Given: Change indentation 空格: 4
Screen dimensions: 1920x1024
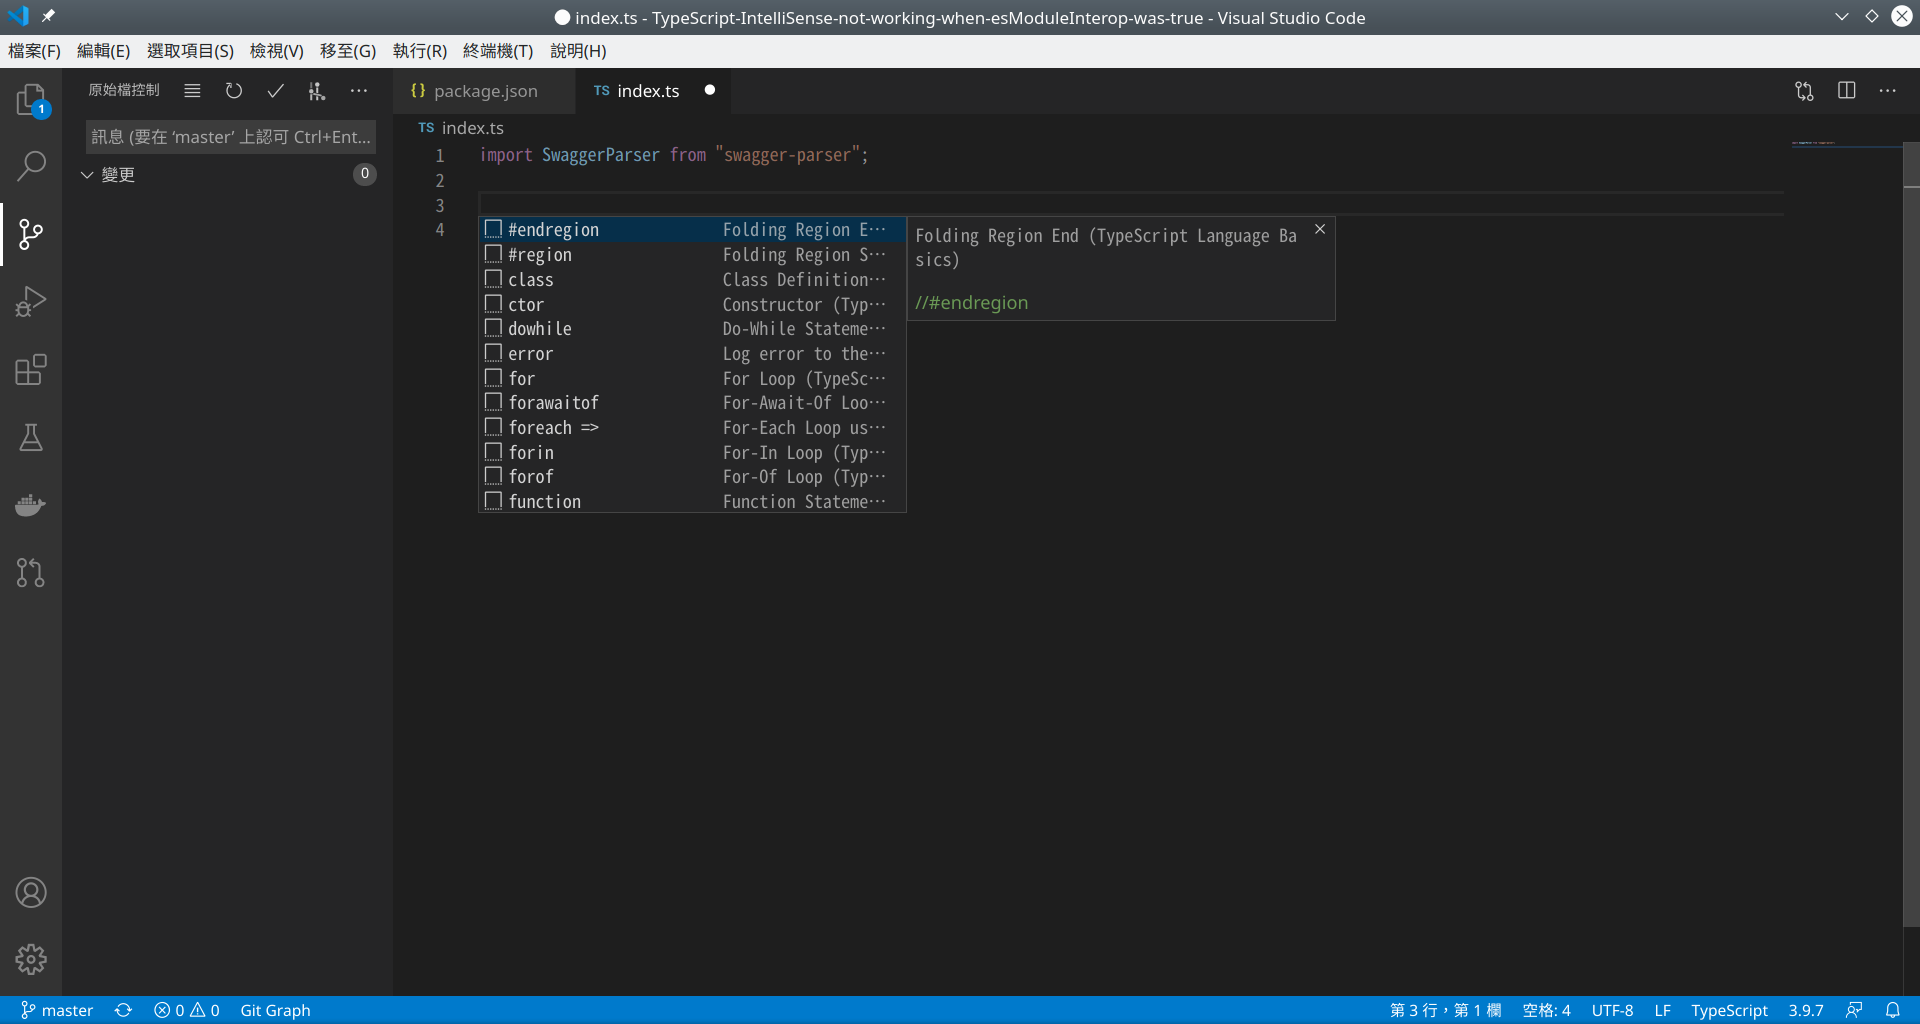Looking at the screenshot, I should [x=1546, y=1010].
